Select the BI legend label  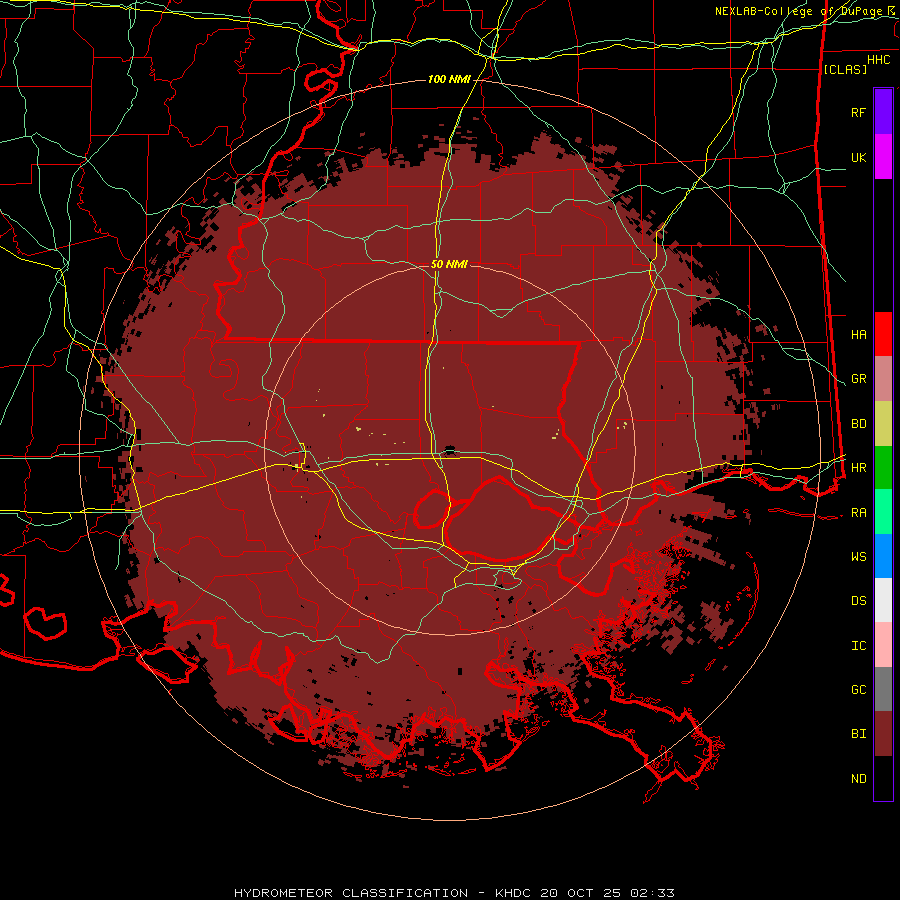click(858, 734)
